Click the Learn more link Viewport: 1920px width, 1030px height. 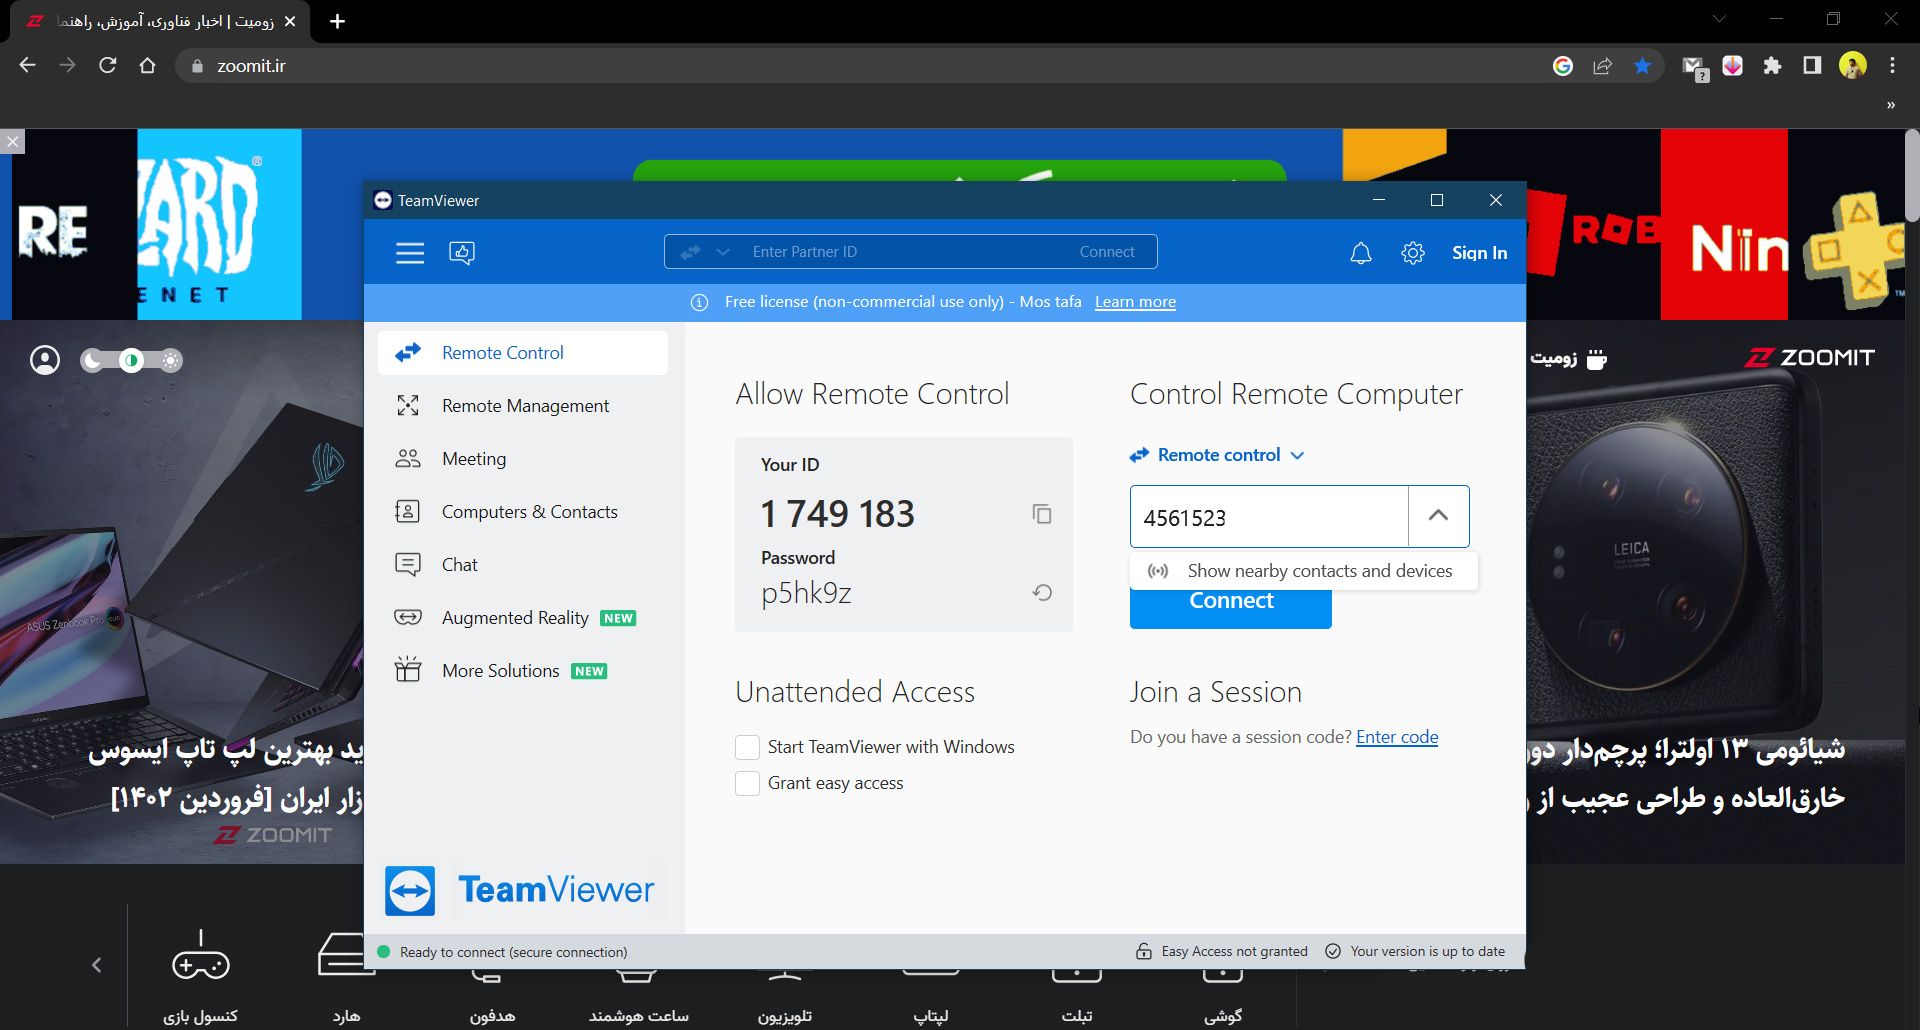pyautogui.click(x=1135, y=302)
